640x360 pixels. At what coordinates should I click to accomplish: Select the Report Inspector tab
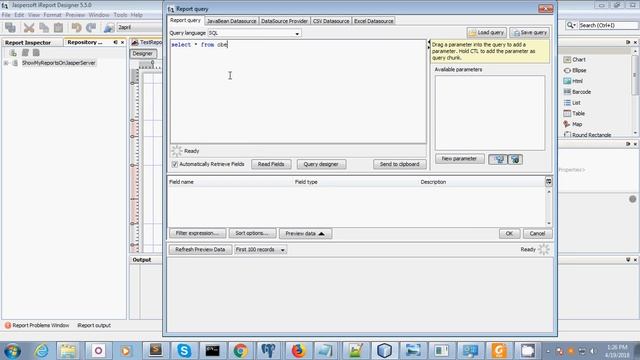click(28, 42)
